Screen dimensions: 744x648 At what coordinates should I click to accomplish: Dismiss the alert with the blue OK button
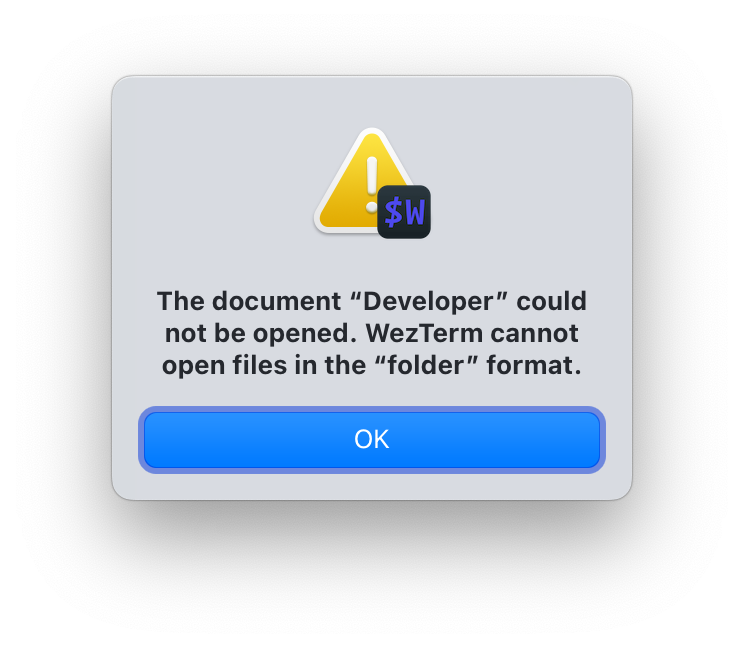pos(372,440)
